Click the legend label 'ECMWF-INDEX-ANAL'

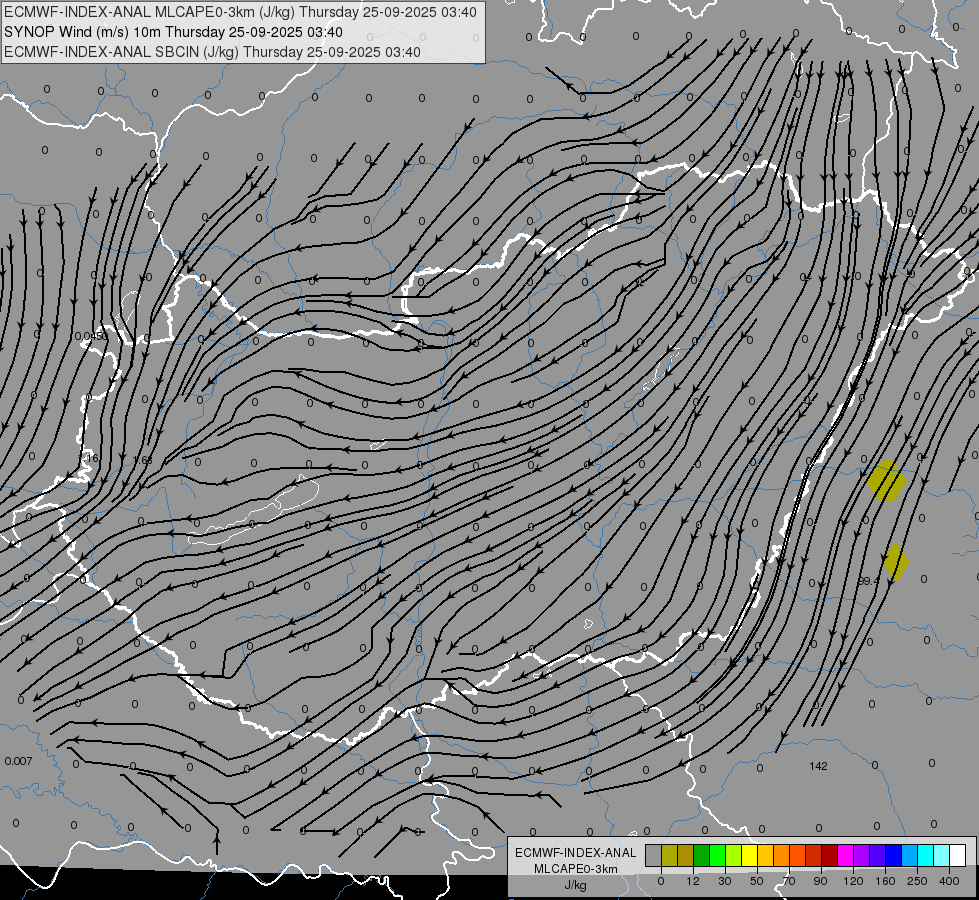click(x=575, y=853)
